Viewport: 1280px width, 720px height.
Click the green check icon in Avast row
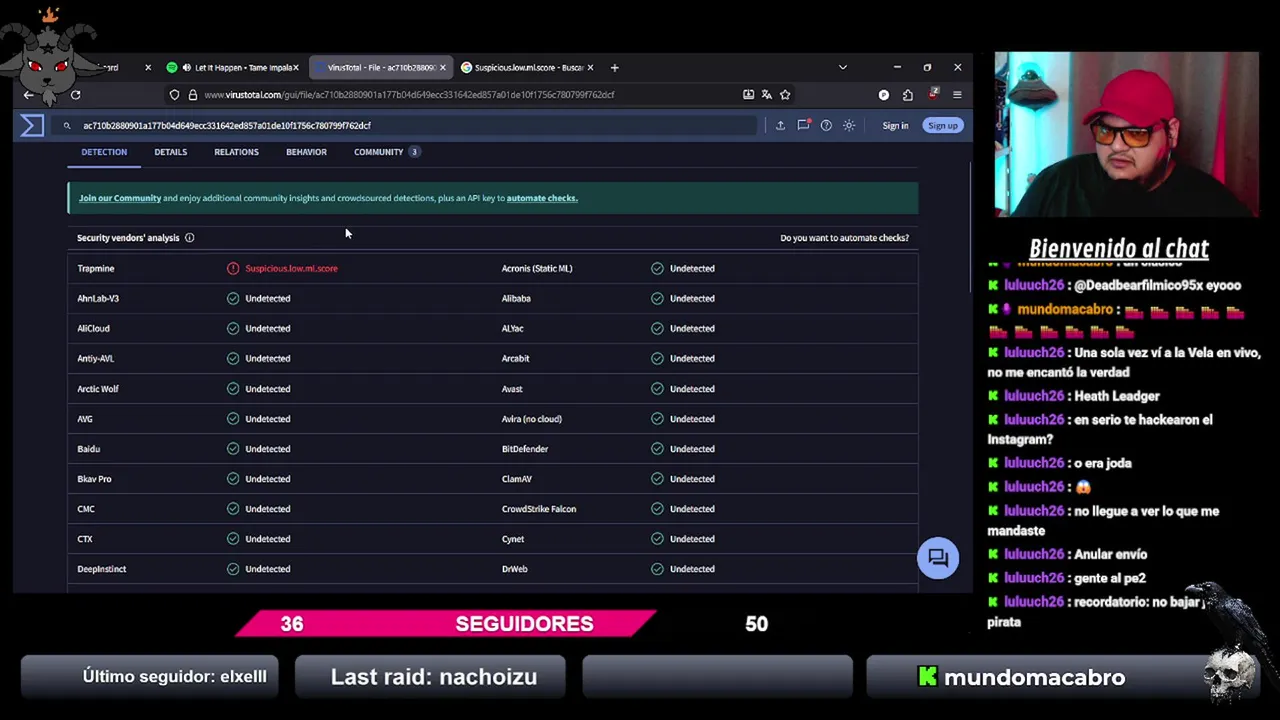click(x=657, y=388)
